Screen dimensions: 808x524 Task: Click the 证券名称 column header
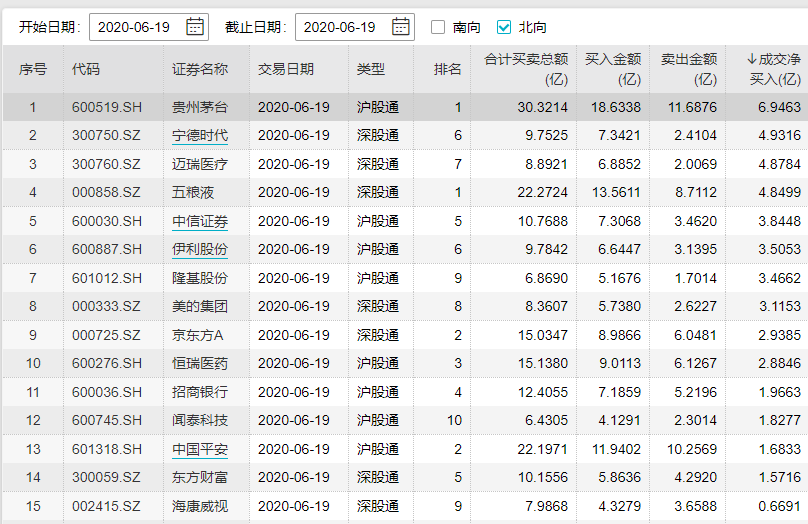click(200, 69)
